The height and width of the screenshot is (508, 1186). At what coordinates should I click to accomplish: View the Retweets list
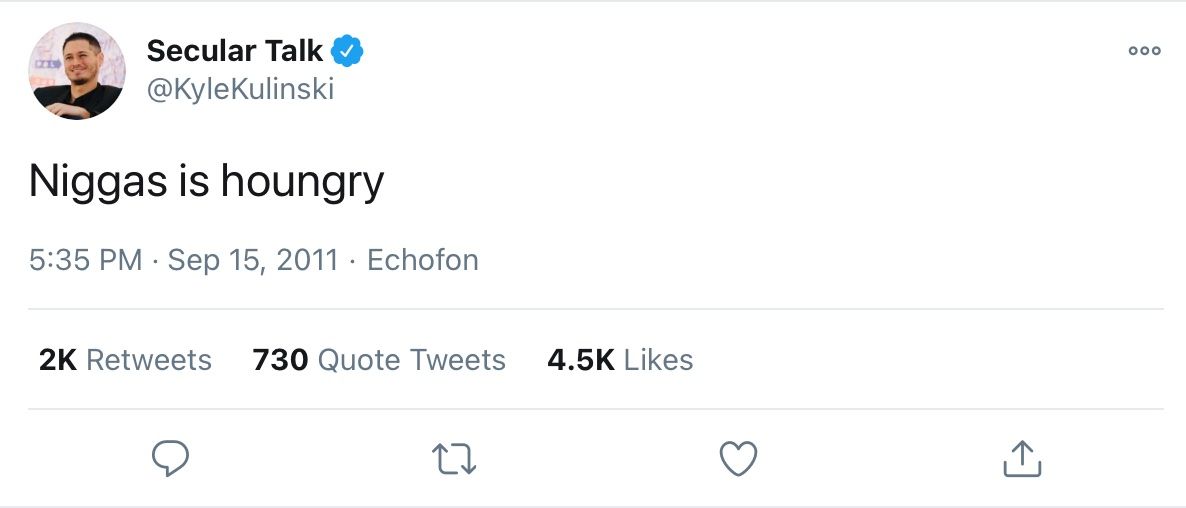(148, 360)
